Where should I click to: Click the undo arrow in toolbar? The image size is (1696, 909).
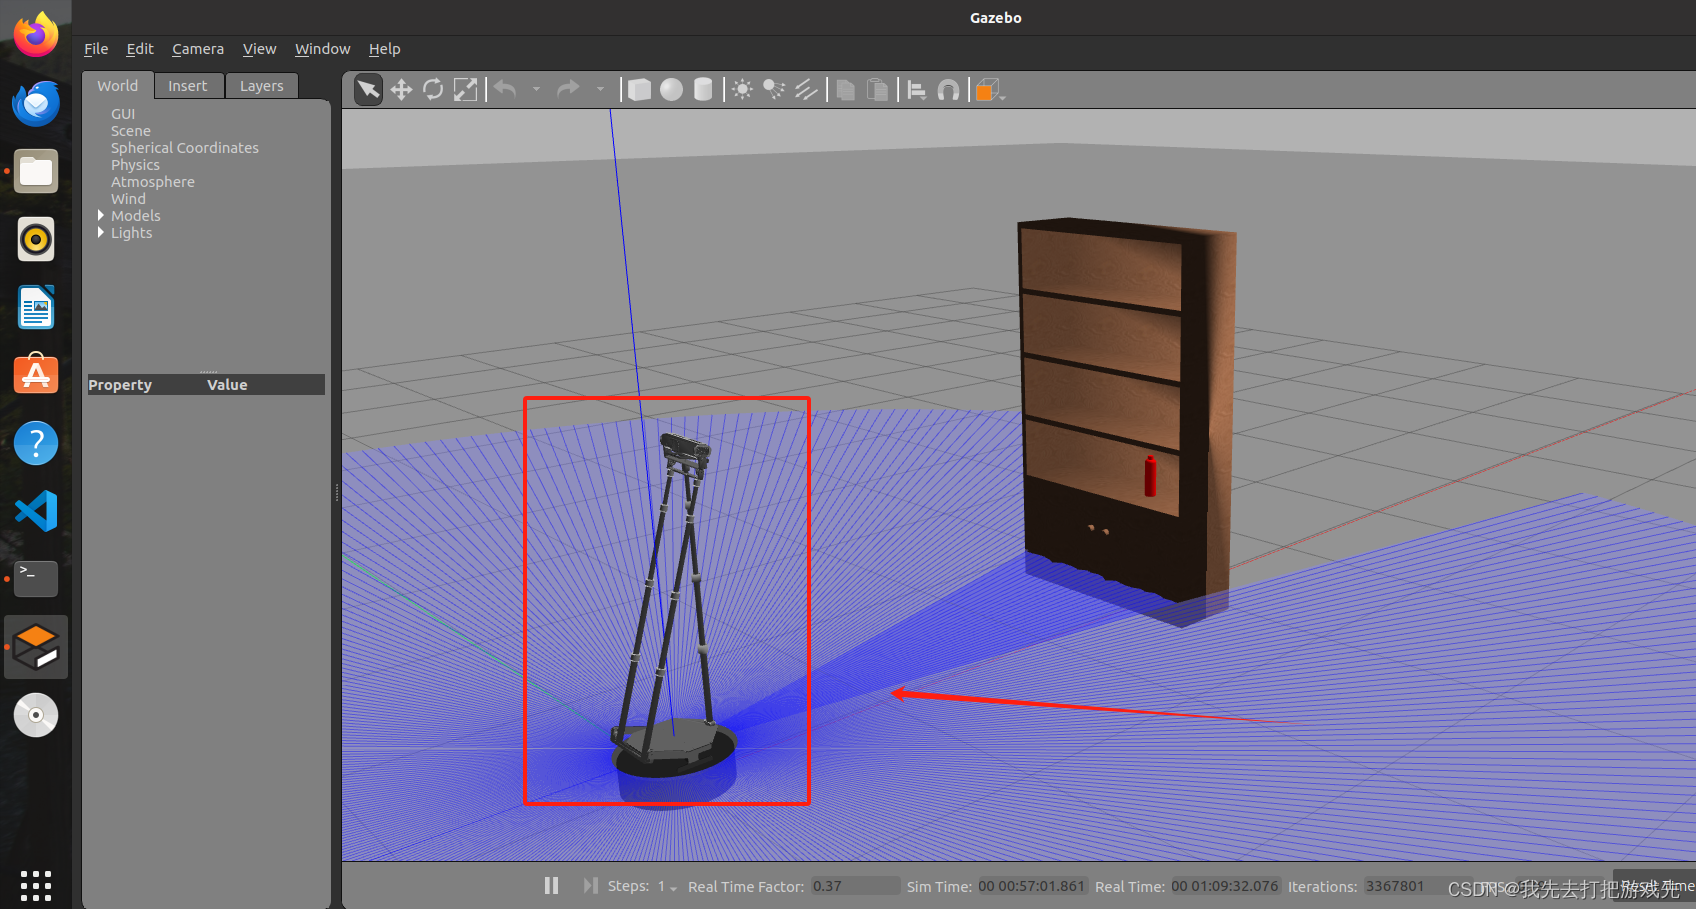[506, 90]
